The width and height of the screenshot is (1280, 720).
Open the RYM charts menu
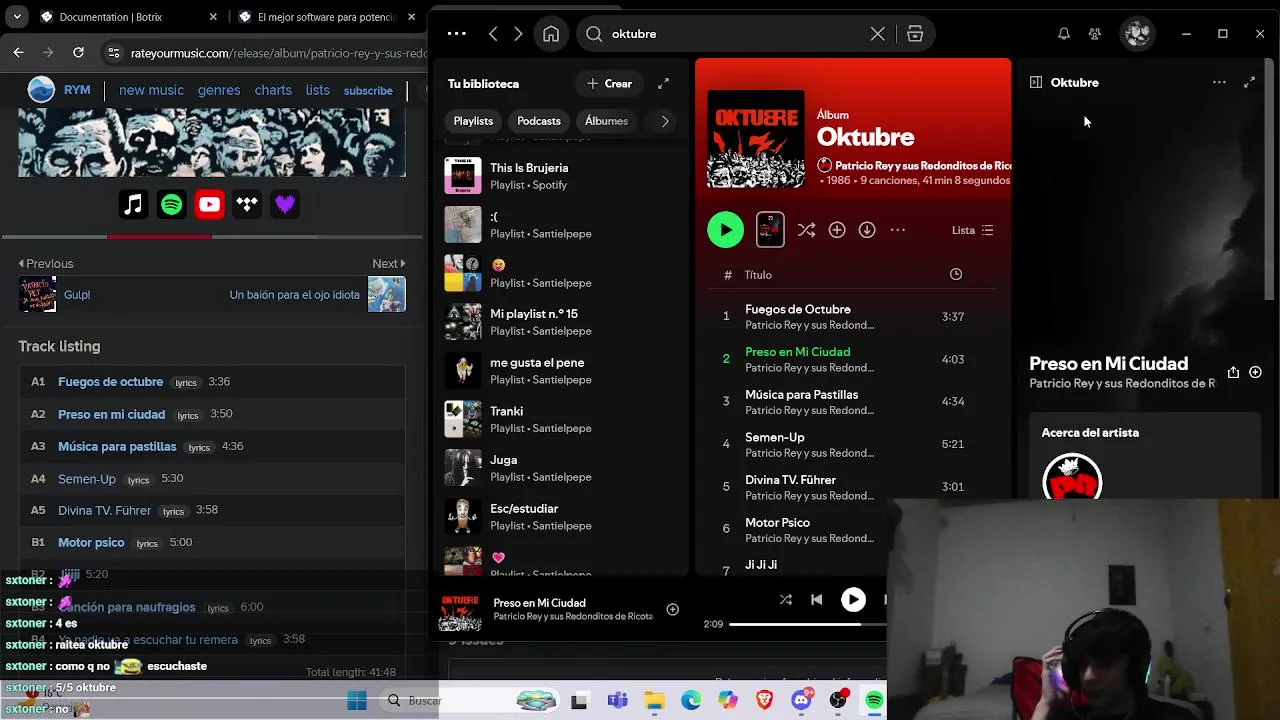pyautogui.click(x=273, y=90)
